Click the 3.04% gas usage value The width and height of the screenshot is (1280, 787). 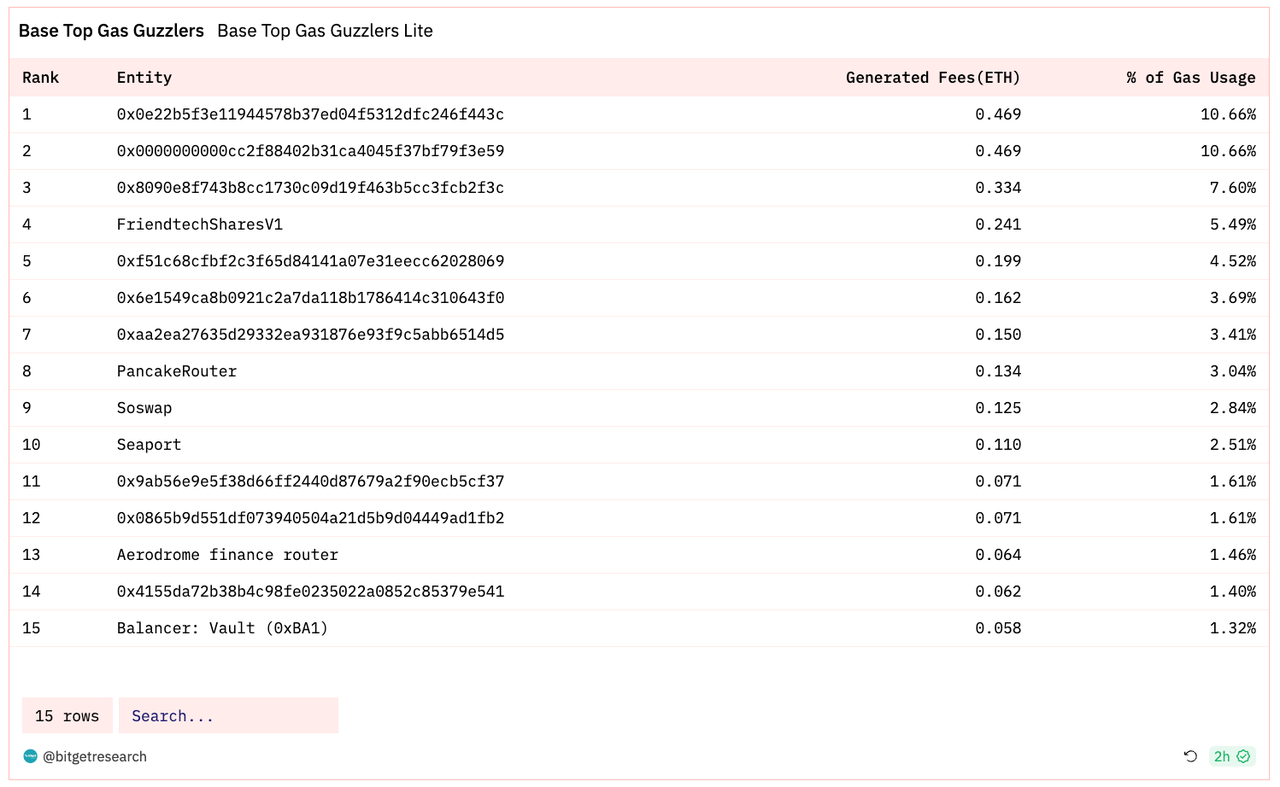click(1233, 371)
